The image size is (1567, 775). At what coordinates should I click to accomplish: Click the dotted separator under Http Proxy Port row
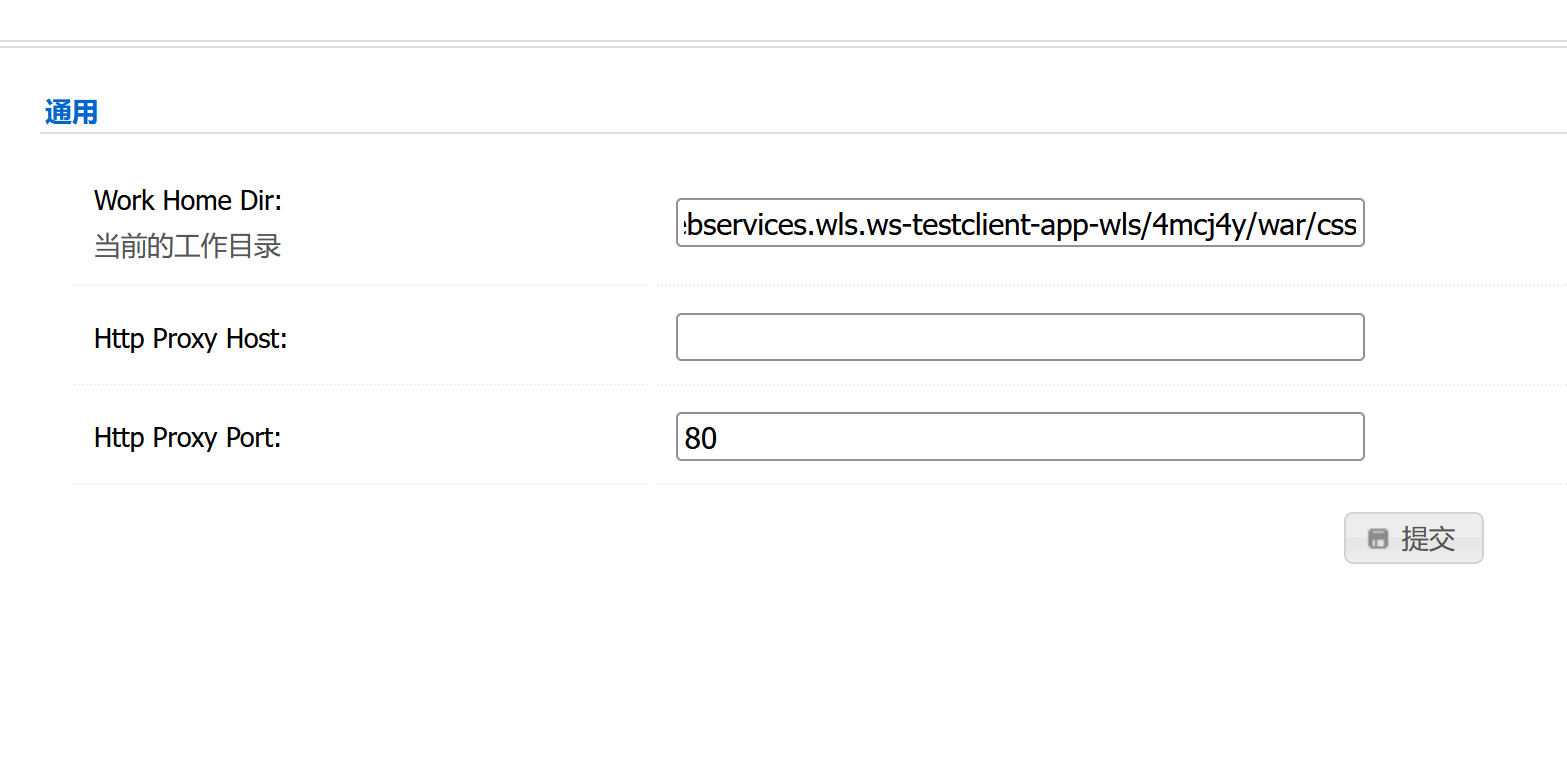pos(360,484)
